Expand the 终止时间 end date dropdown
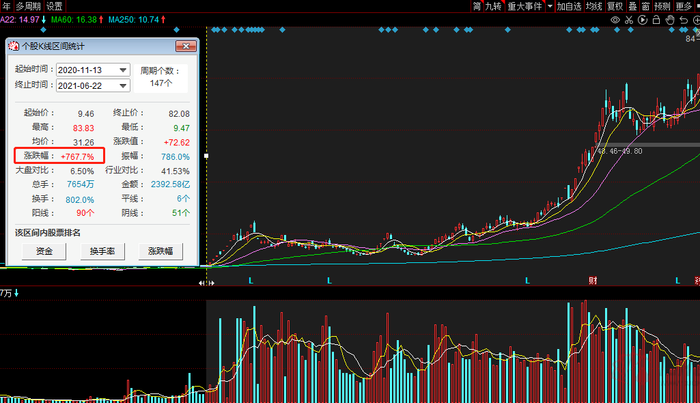The width and height of the screenshot is (700, 403). pos(123,86)
